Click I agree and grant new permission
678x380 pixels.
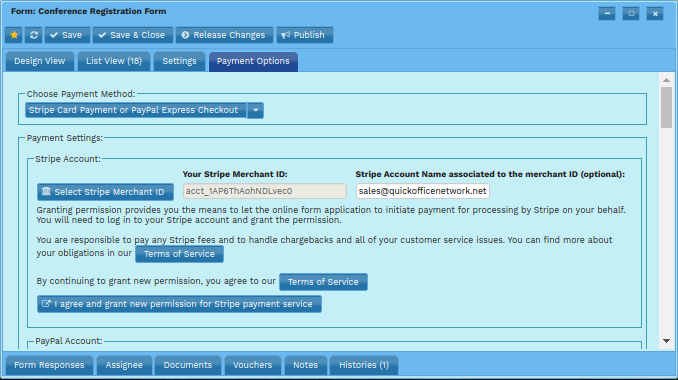tap(179, 304)
